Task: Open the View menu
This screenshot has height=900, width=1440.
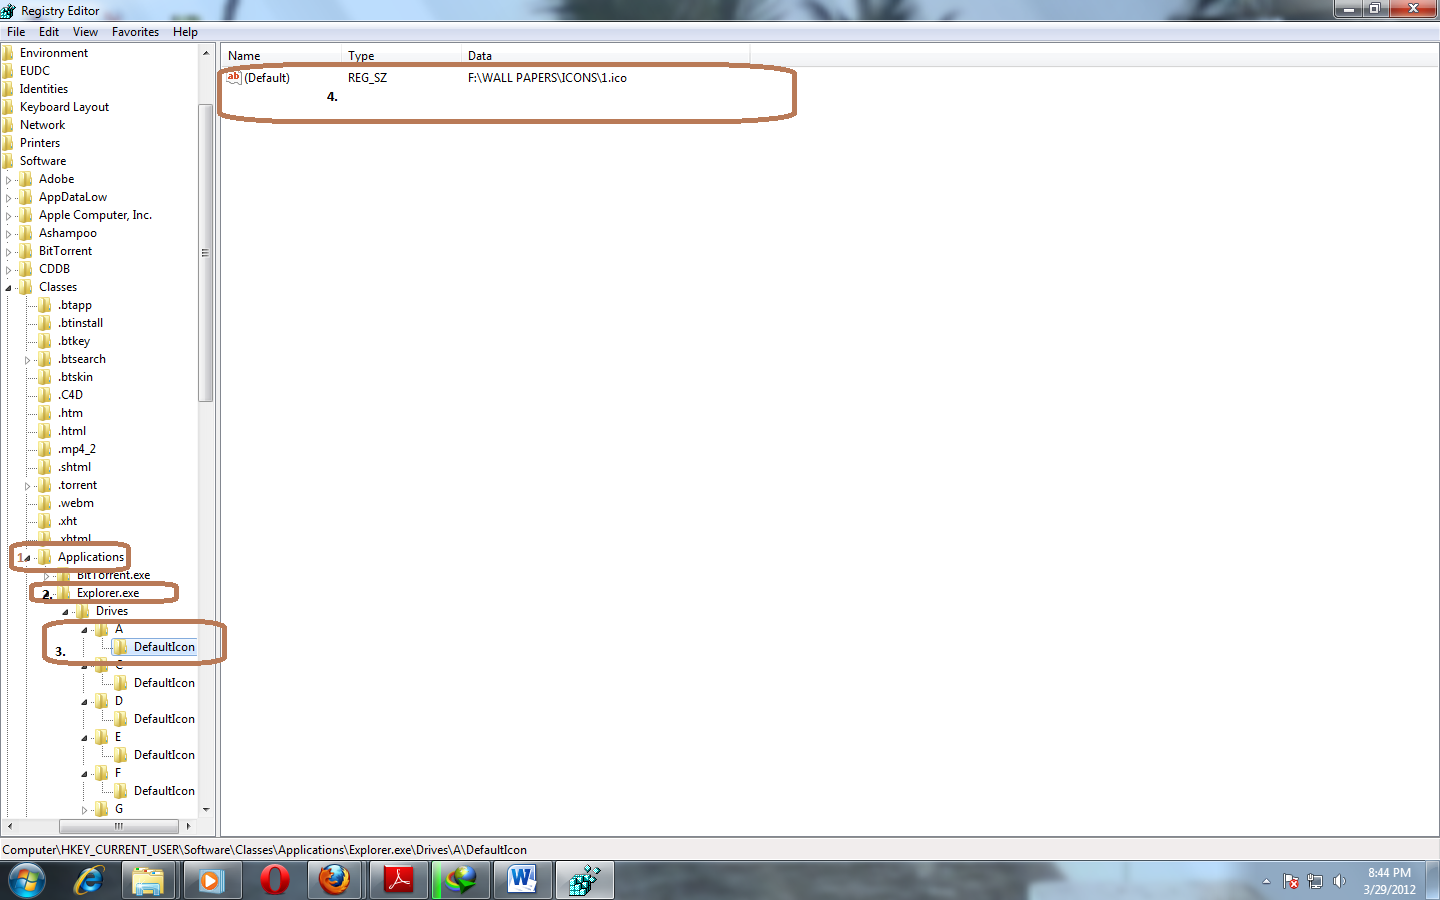Action: point(85,31)
